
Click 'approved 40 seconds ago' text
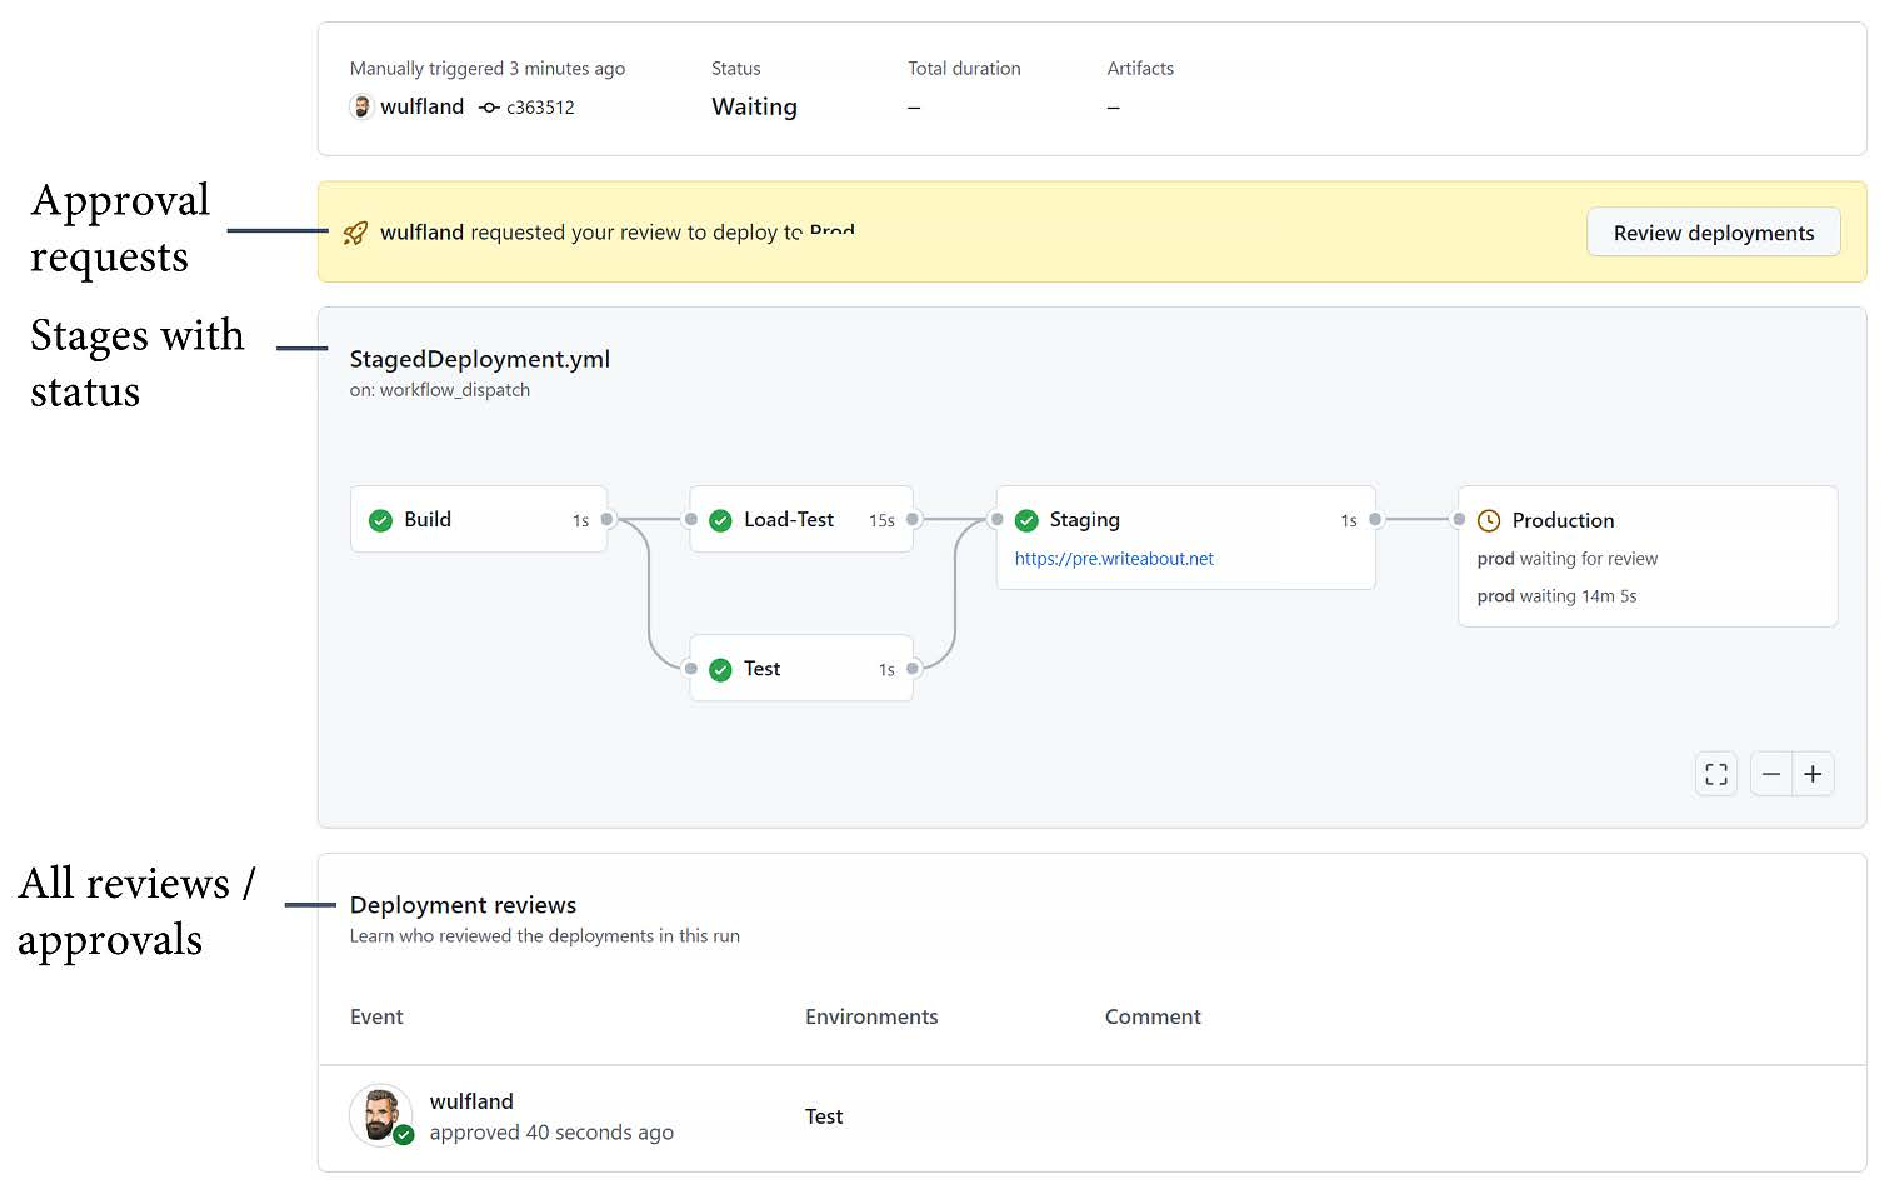point(551,1132)
